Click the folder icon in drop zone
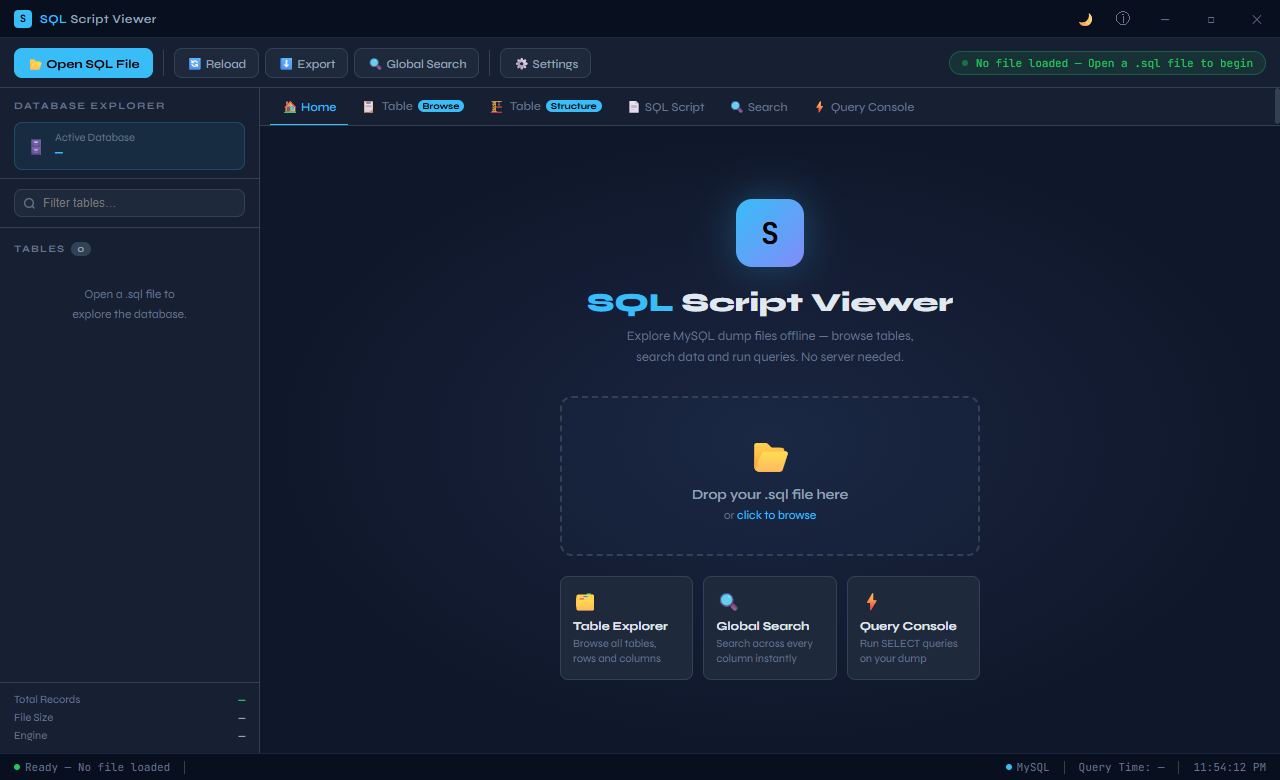The height and width of the screenshot is (780, 1280). click(x=770, y=457)
